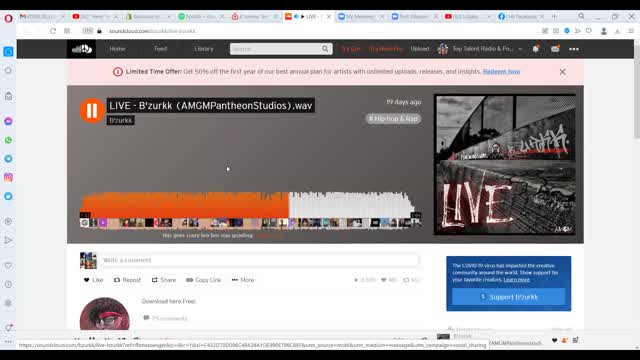The width and height of the screenshot is (640, 360).
Task: Click the Write a comment field
Action: point(260,260)
